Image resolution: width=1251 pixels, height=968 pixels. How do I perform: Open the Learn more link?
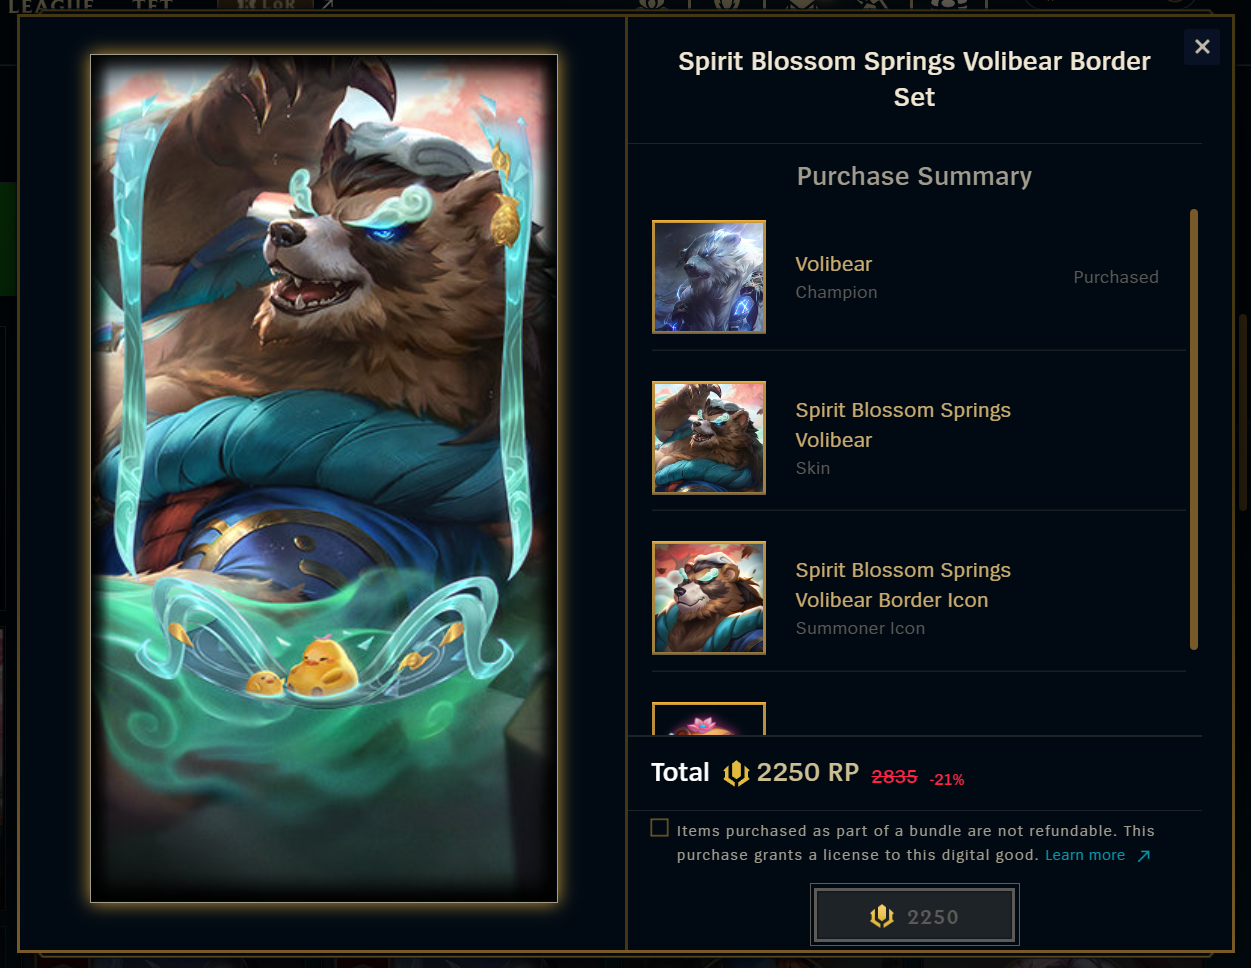click(1085, 855)
